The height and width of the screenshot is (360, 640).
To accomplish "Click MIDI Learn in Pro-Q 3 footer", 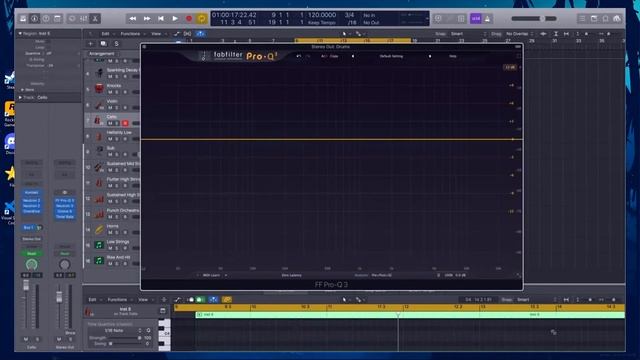I will click(211, 275).
